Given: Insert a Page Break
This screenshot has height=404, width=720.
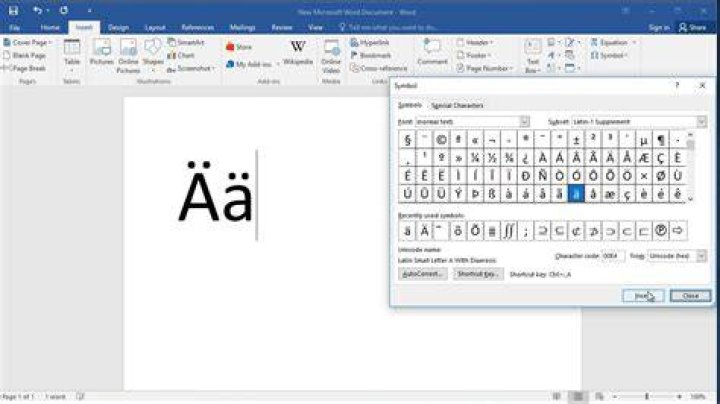Looking at the screenshot, I should 24,68.
